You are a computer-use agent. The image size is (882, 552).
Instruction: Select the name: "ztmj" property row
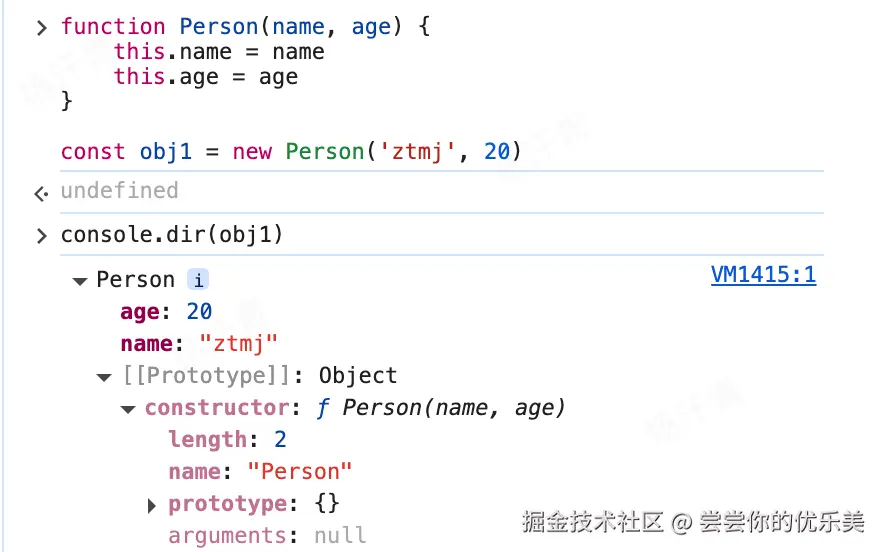pyautogui.click(x=198, y=344)
